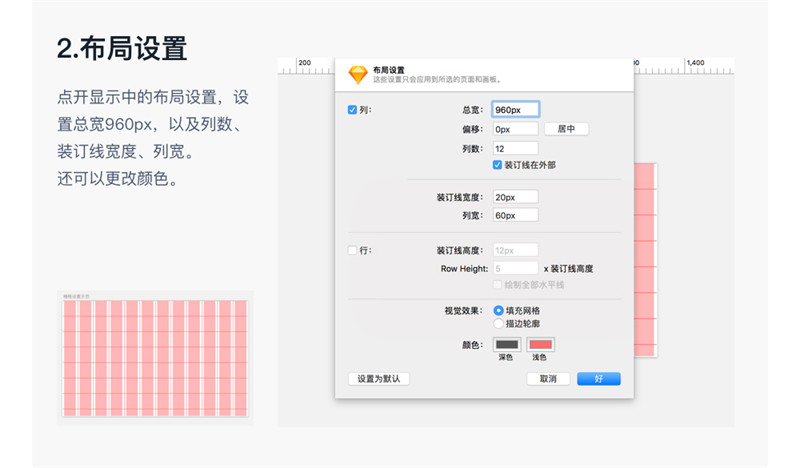Uncheck the 装订线在外部 checkbox
800x468 pixels.
[498, 165]
